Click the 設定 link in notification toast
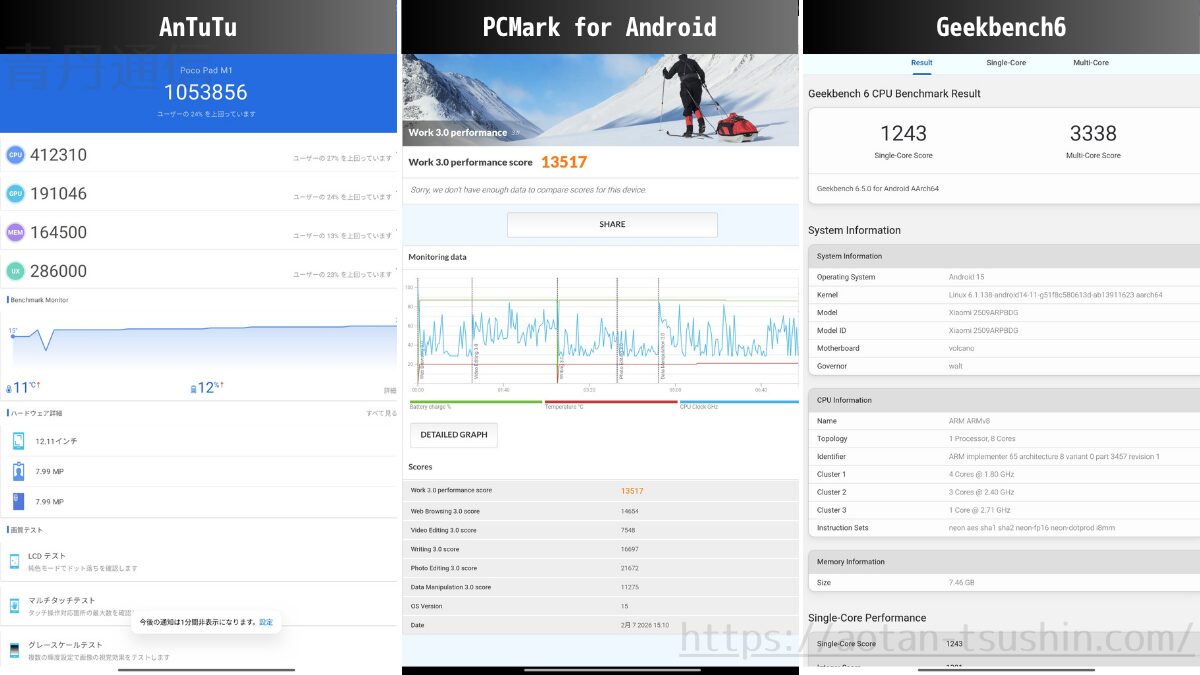The width and height of the screenshot is (1200, 675). click(x=266, y=622)
